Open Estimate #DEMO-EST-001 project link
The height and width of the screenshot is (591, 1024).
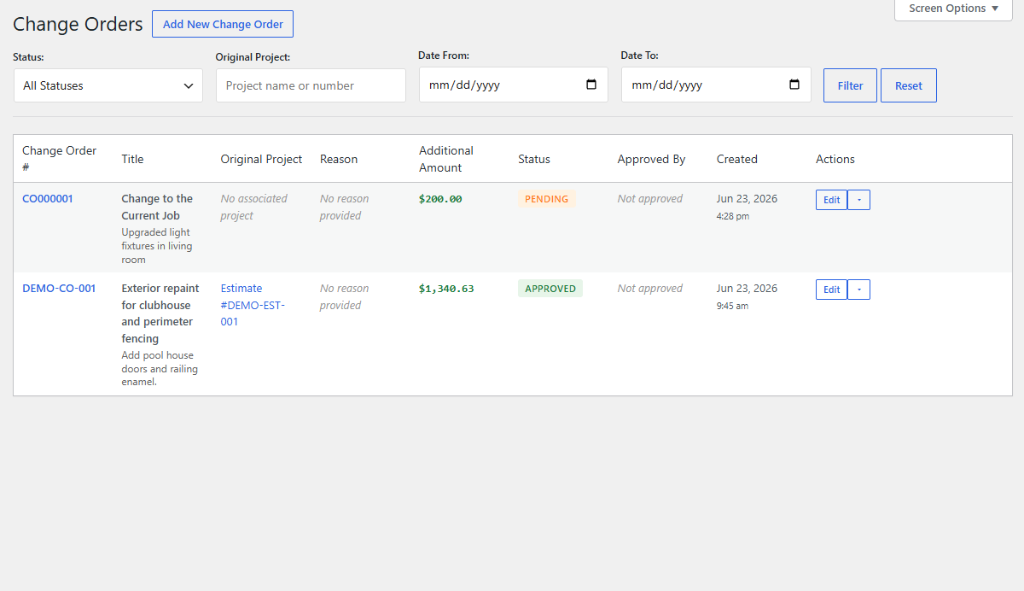(x=253, y=305)
